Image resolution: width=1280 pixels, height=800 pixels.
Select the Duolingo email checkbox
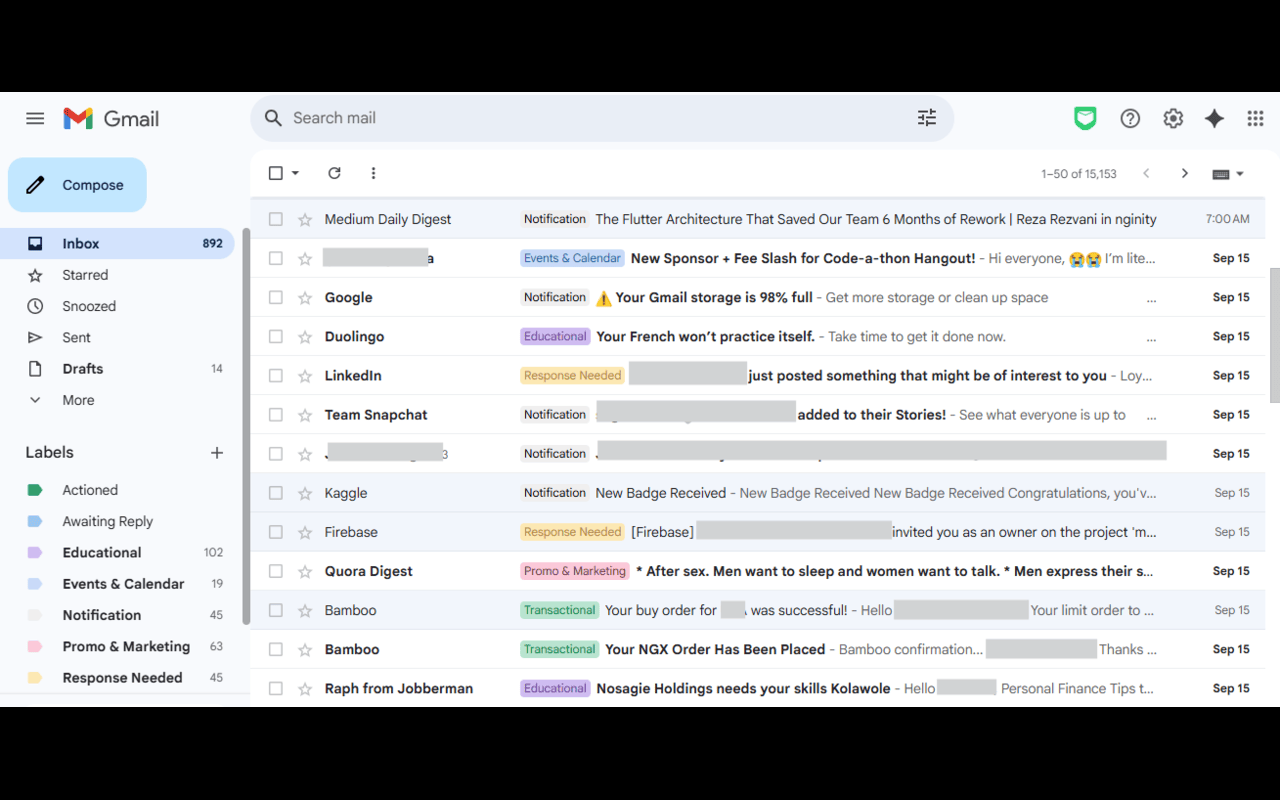276,336
